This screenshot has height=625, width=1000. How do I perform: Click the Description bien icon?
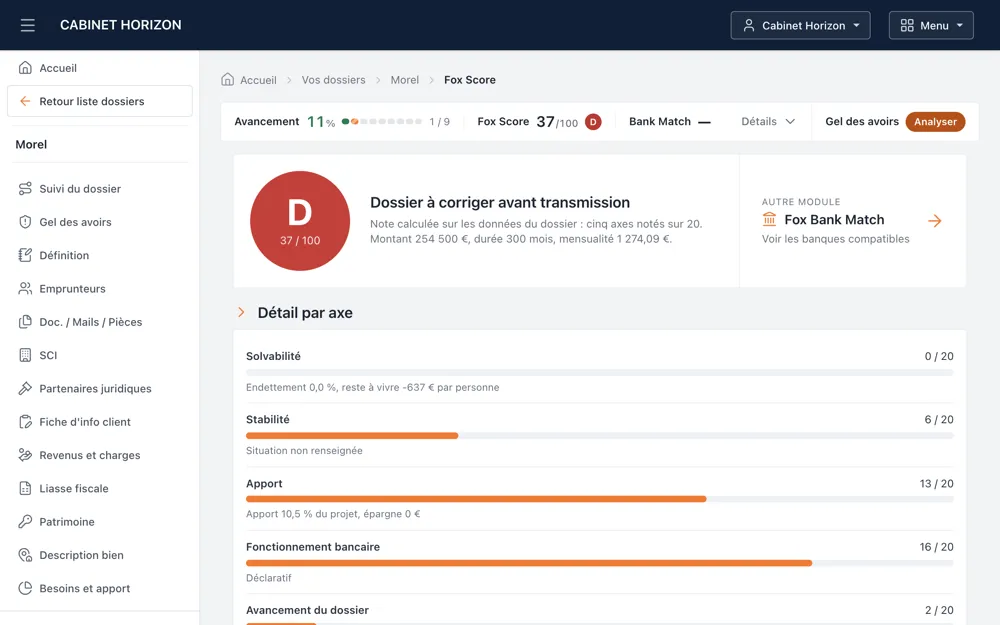point(25,555)
